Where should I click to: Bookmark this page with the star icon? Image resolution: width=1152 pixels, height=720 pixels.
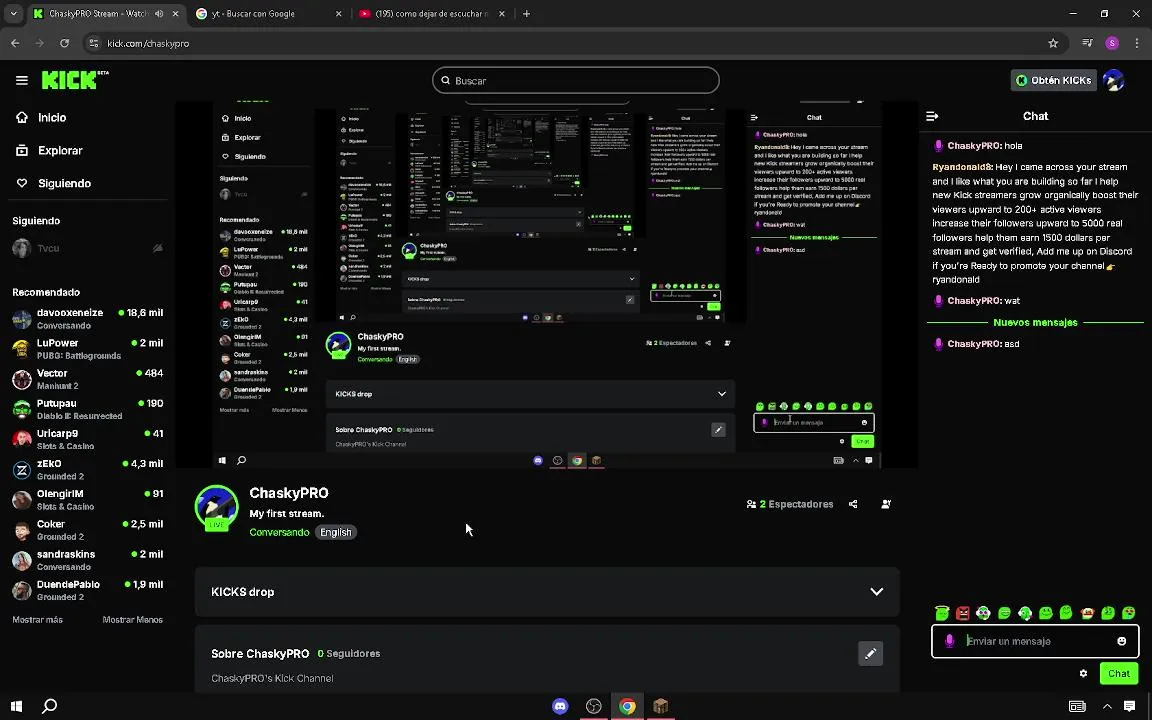1053,43
